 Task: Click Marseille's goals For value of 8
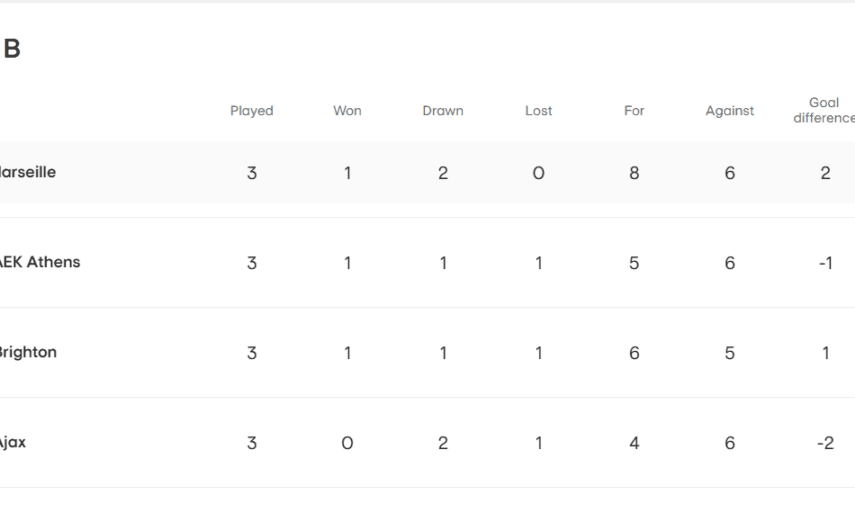(x=634, y=173)
